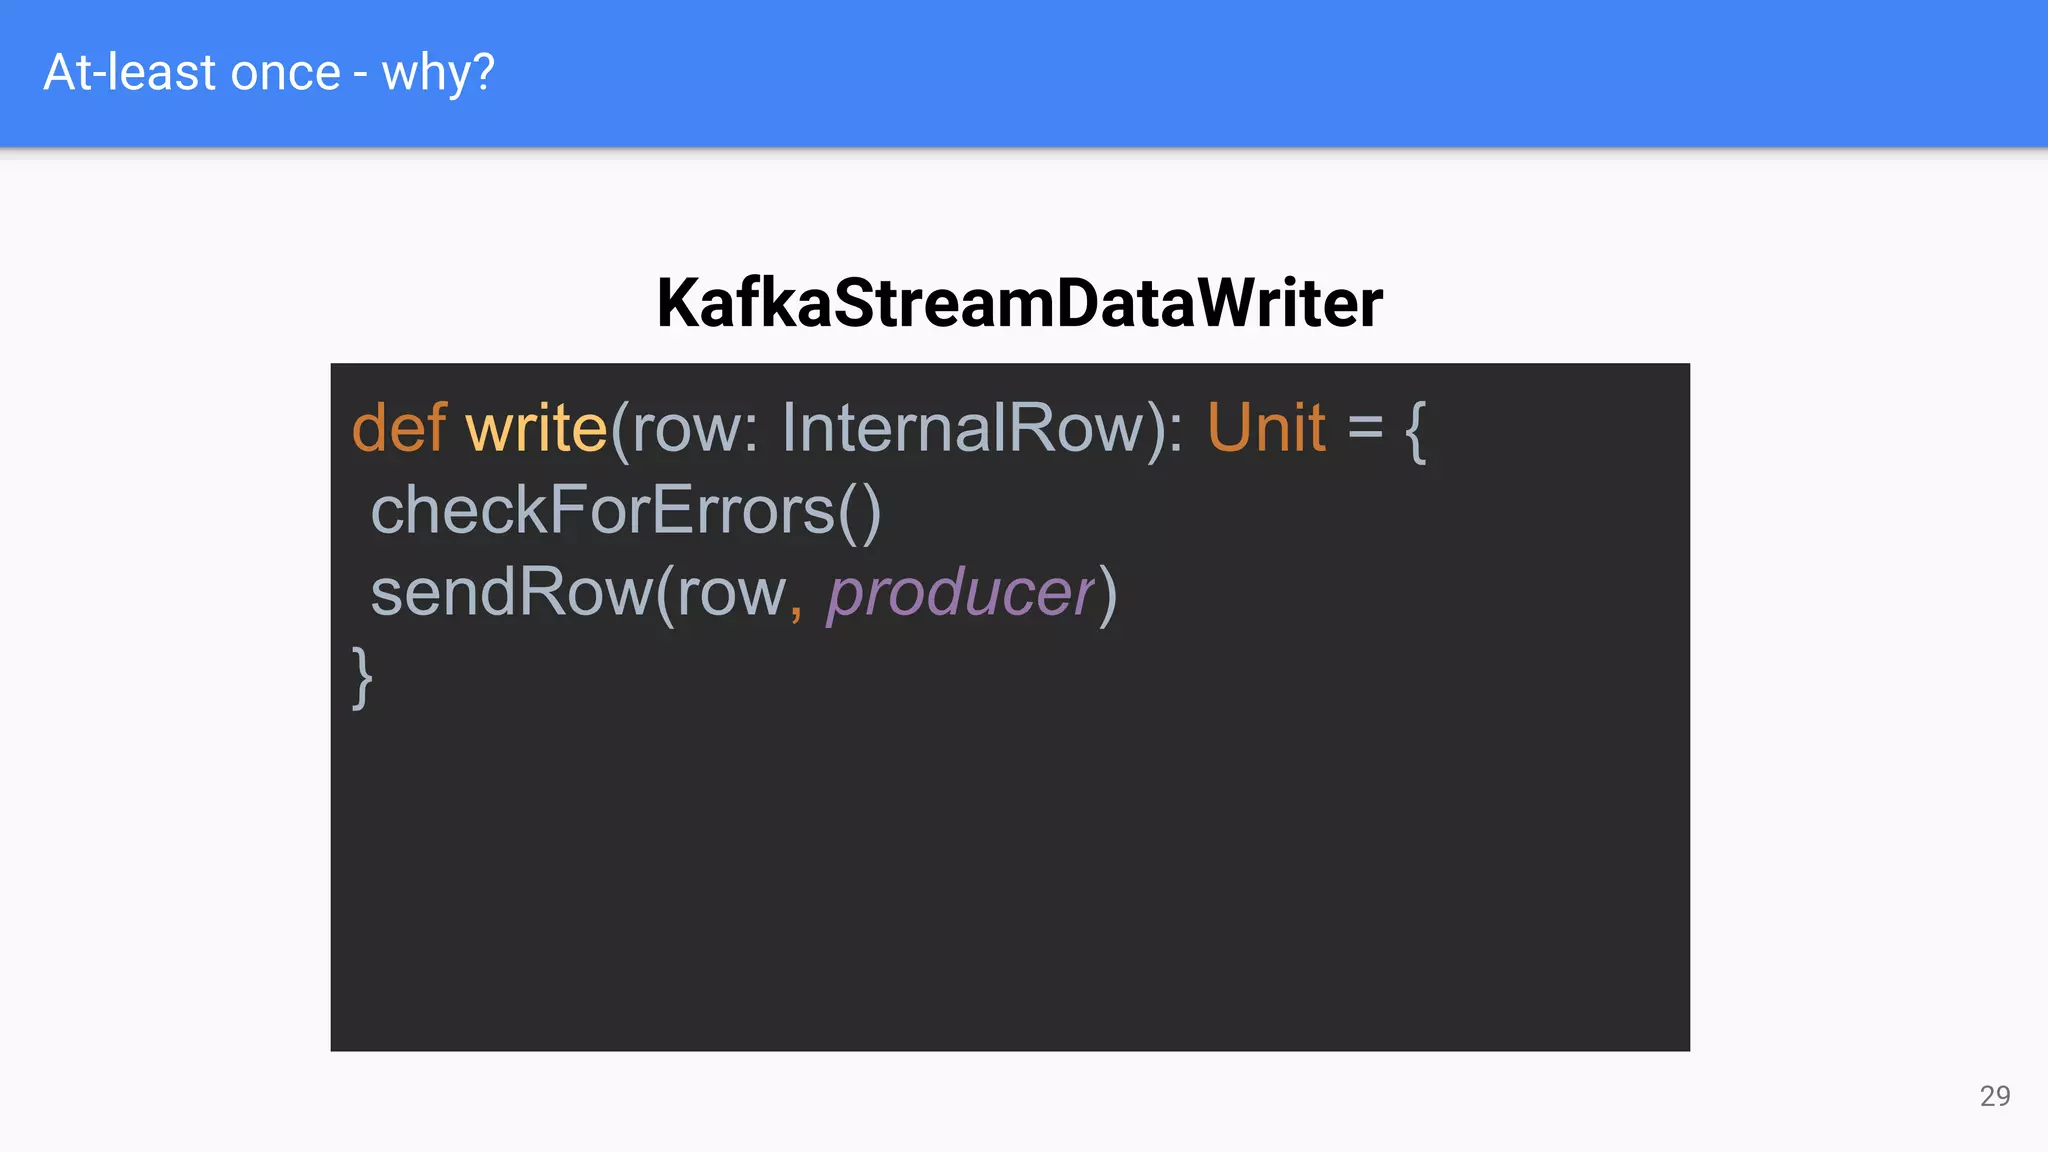Click the slide title 'At-least once - why?'

point(269,73)
